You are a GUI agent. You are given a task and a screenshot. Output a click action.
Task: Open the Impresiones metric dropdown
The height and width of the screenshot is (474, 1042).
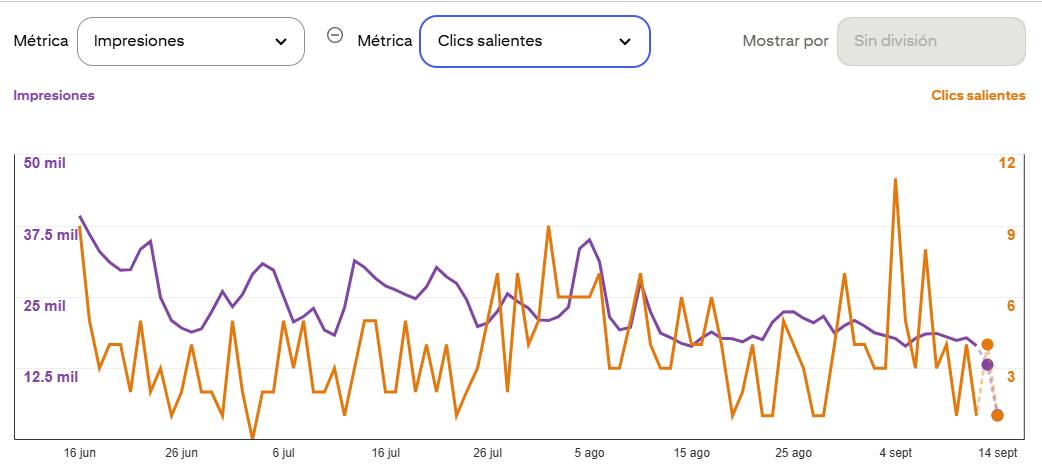coord(191,41)
